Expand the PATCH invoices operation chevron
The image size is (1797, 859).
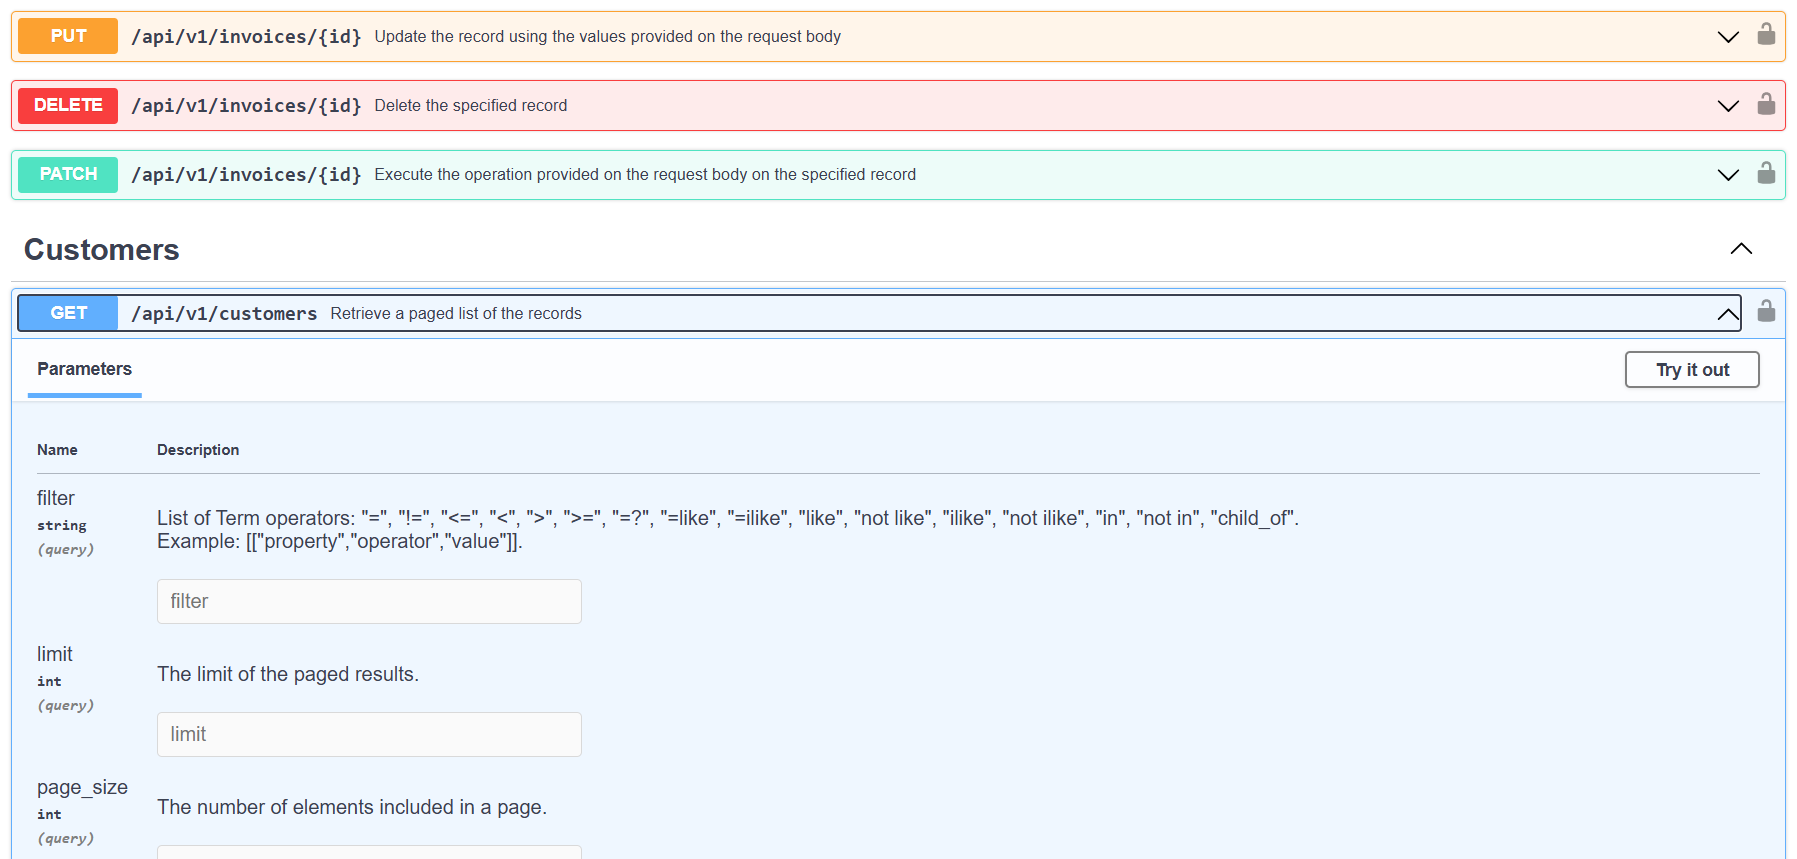pos(1727,175)
